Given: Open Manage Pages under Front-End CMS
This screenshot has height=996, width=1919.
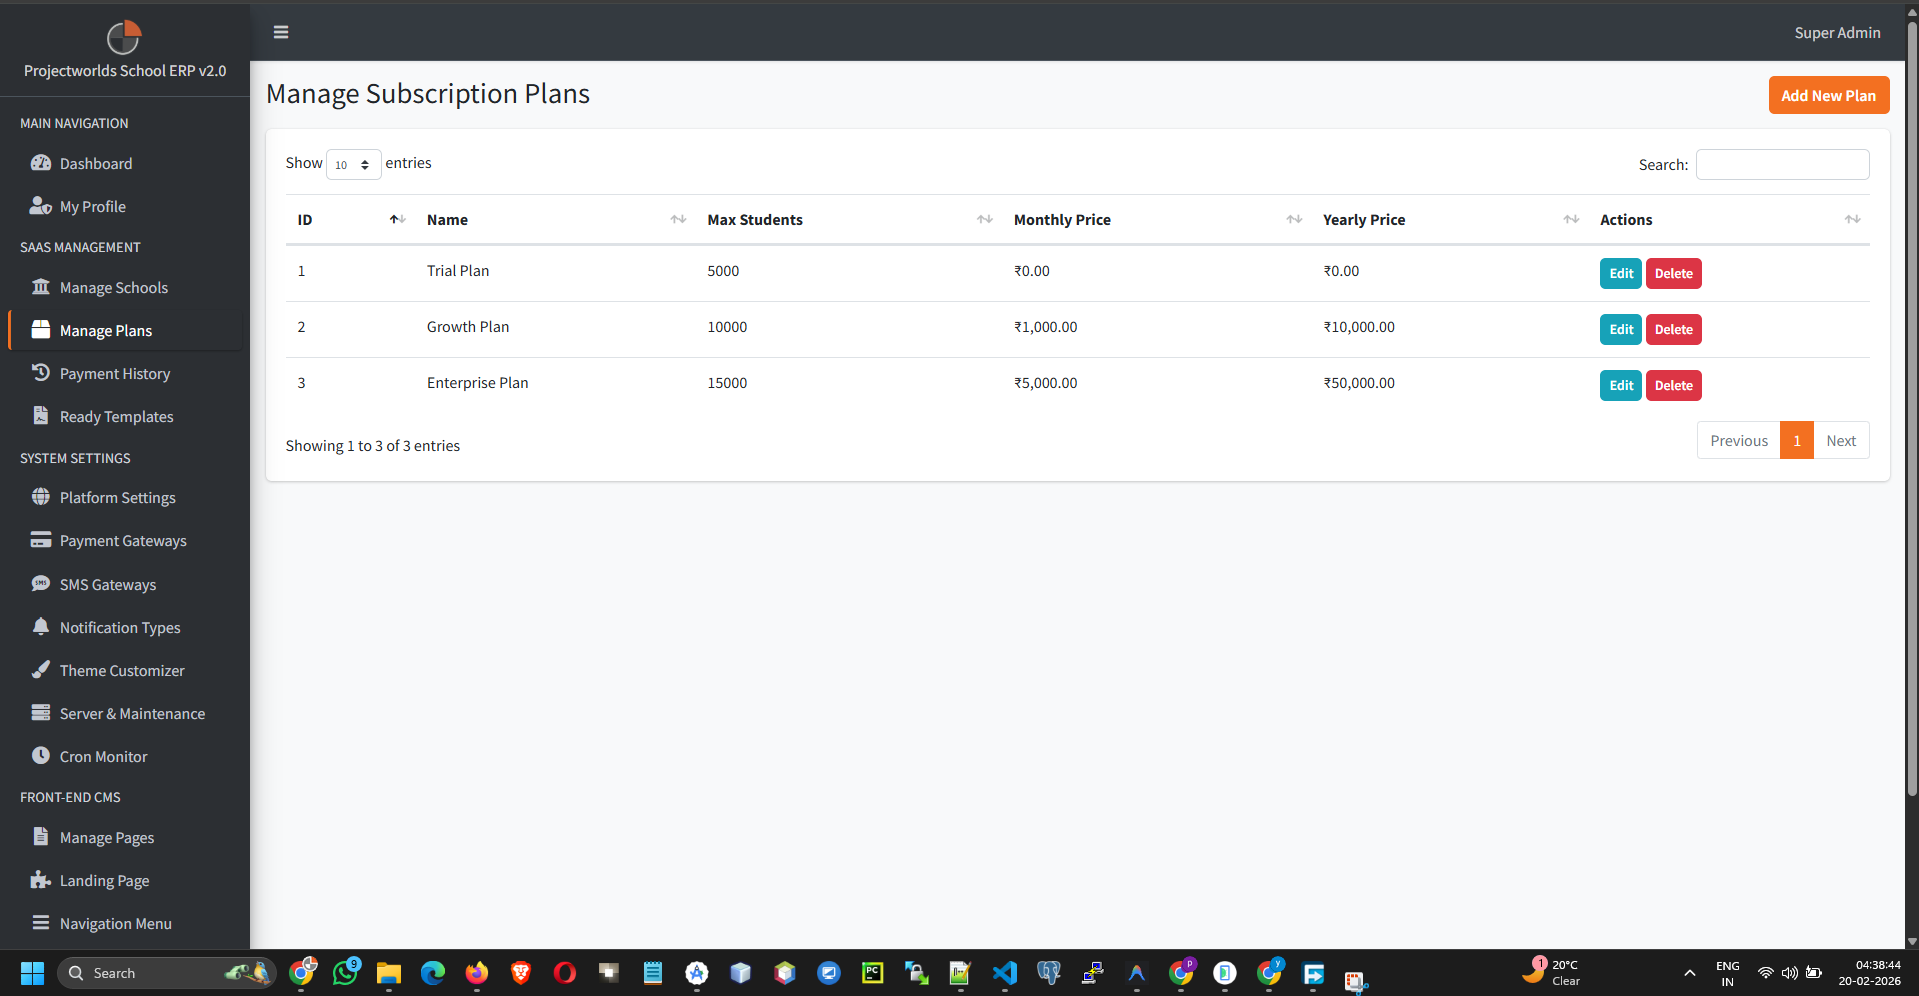Looking at the screenshot, I should pos(105,837).
